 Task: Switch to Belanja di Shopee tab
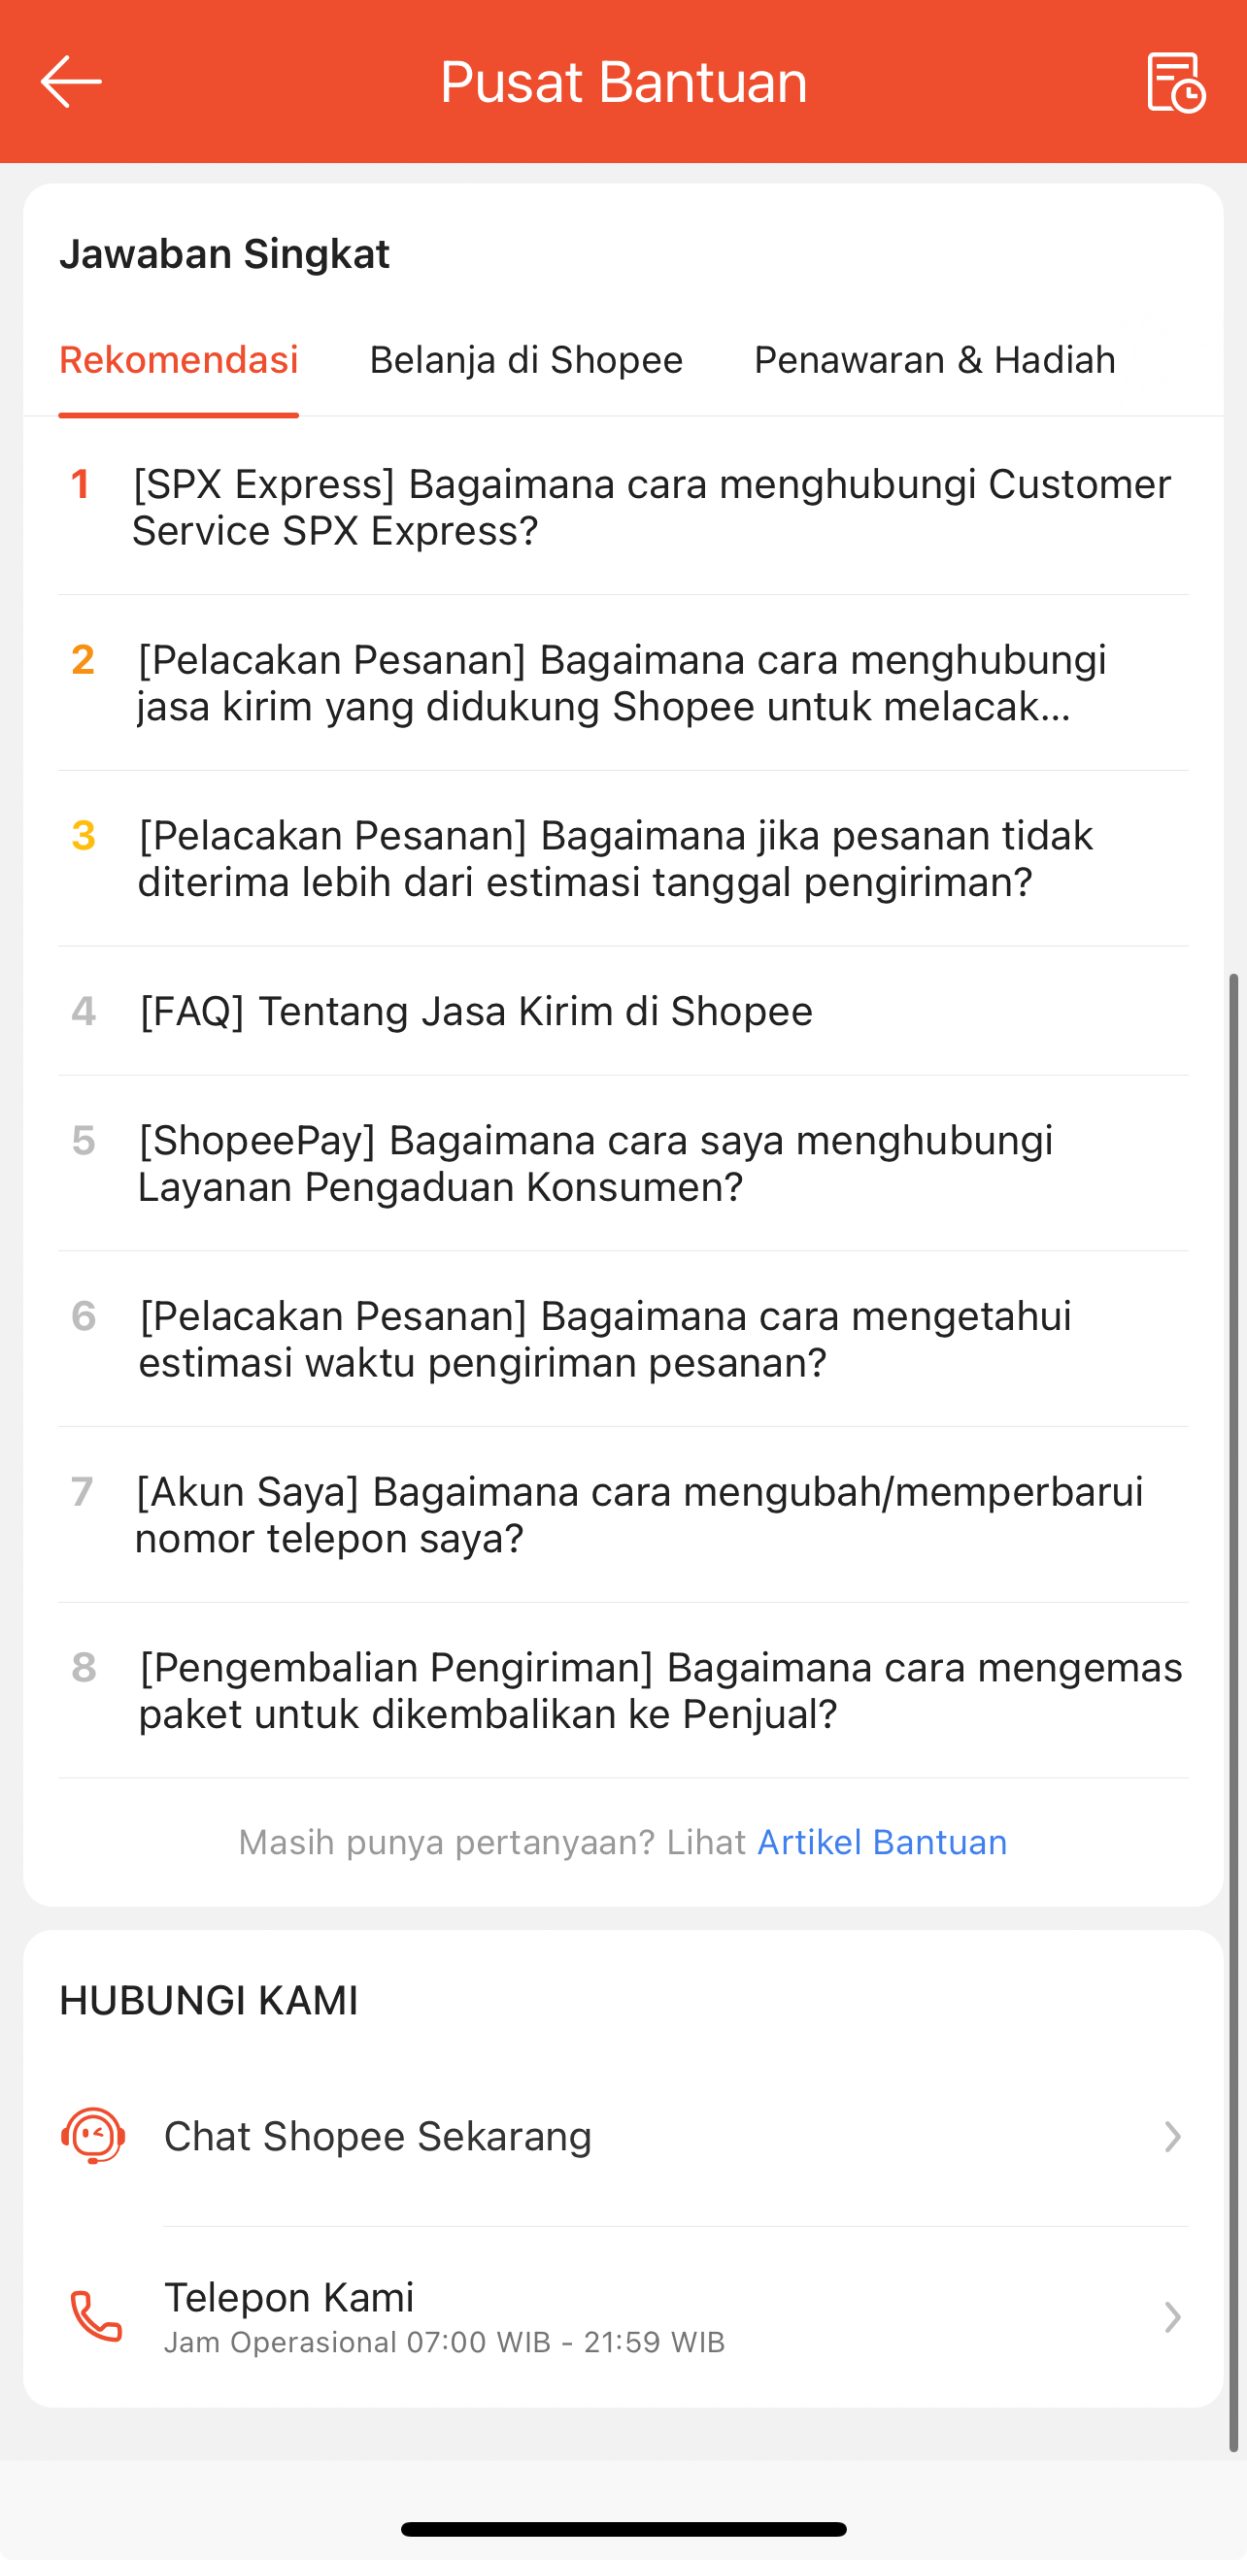click(526, 360)
